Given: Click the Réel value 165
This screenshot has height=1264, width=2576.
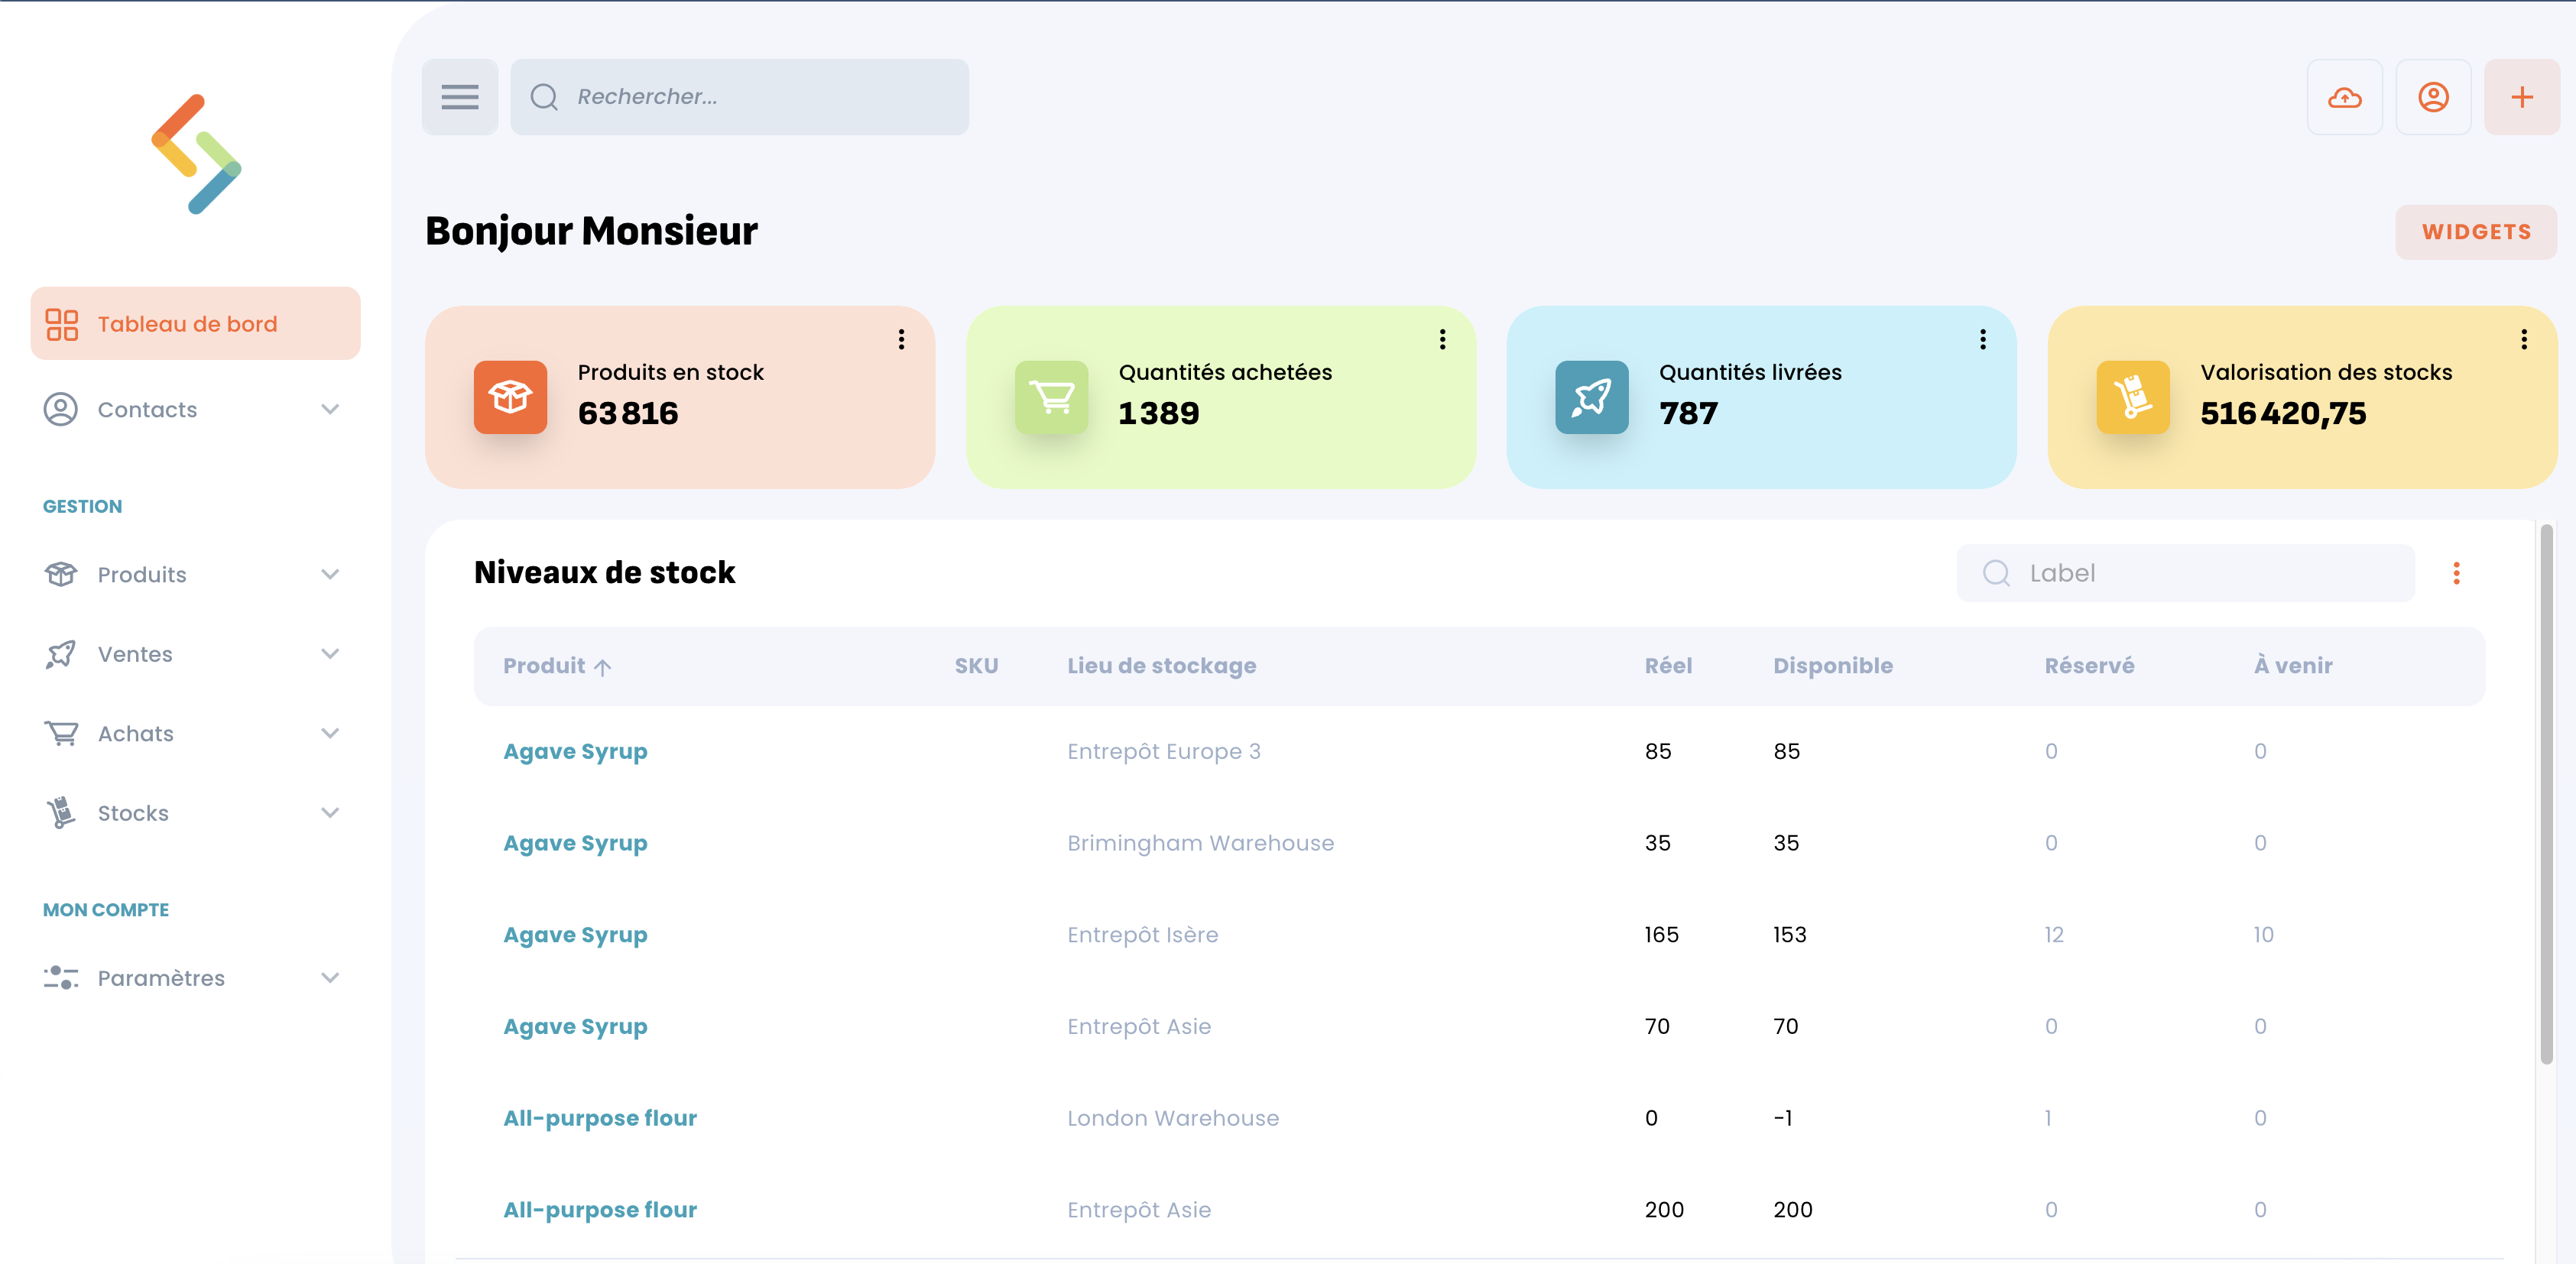Looking at the screenshot, I should point(1661,935).
